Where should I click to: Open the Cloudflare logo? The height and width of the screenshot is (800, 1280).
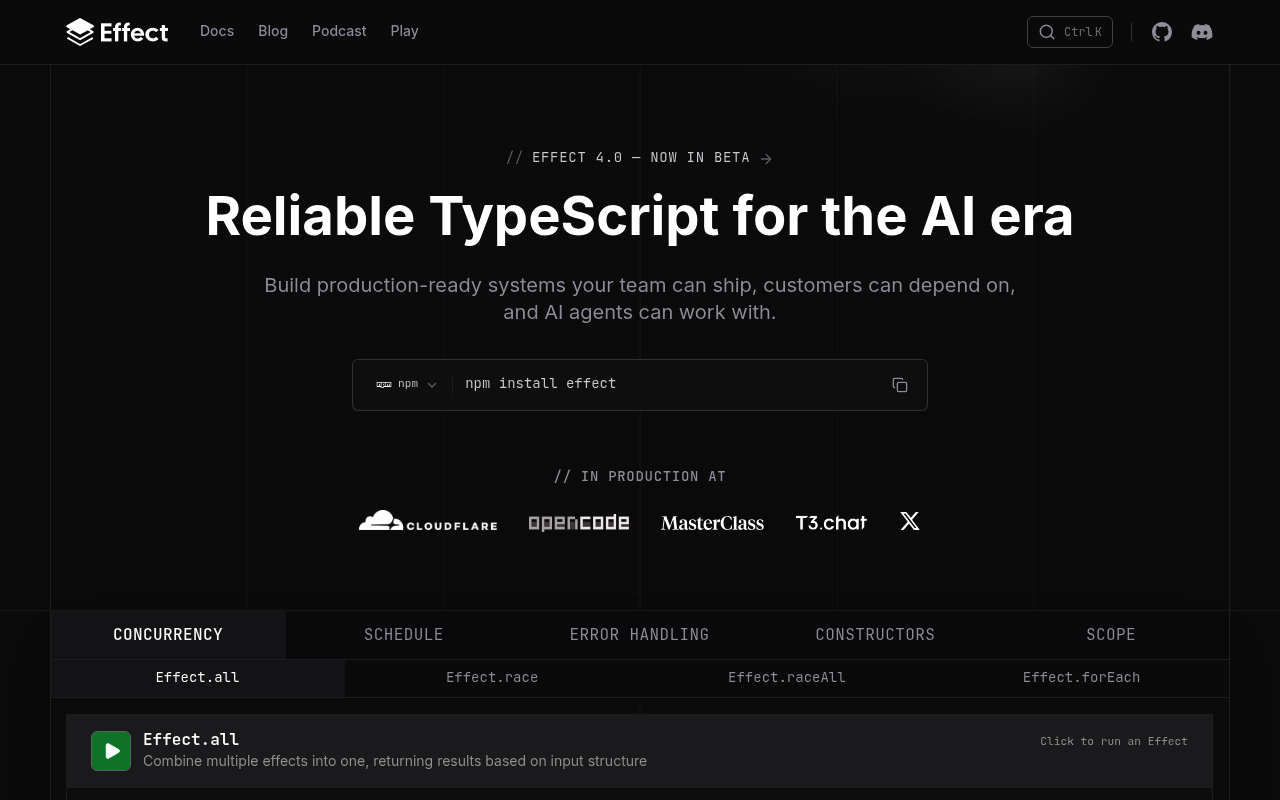pyautogui.click(x=428, y=521)
